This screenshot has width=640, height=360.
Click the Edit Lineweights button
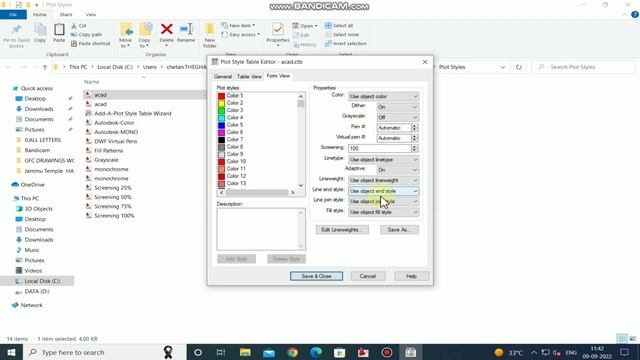click(x=342, y=230)
